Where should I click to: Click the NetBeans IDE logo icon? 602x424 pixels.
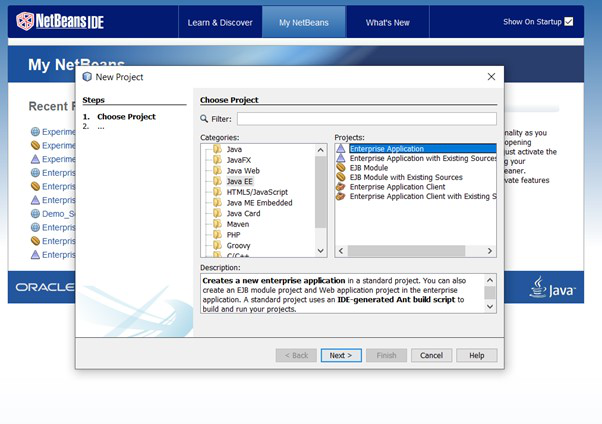click(x=25, y=21)
